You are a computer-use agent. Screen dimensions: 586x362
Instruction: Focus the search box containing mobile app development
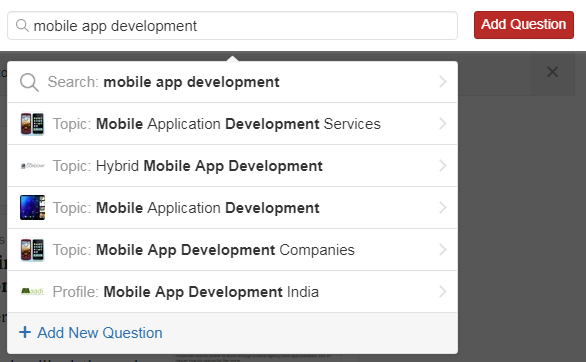pyautogui.click(x=232, y=25)
